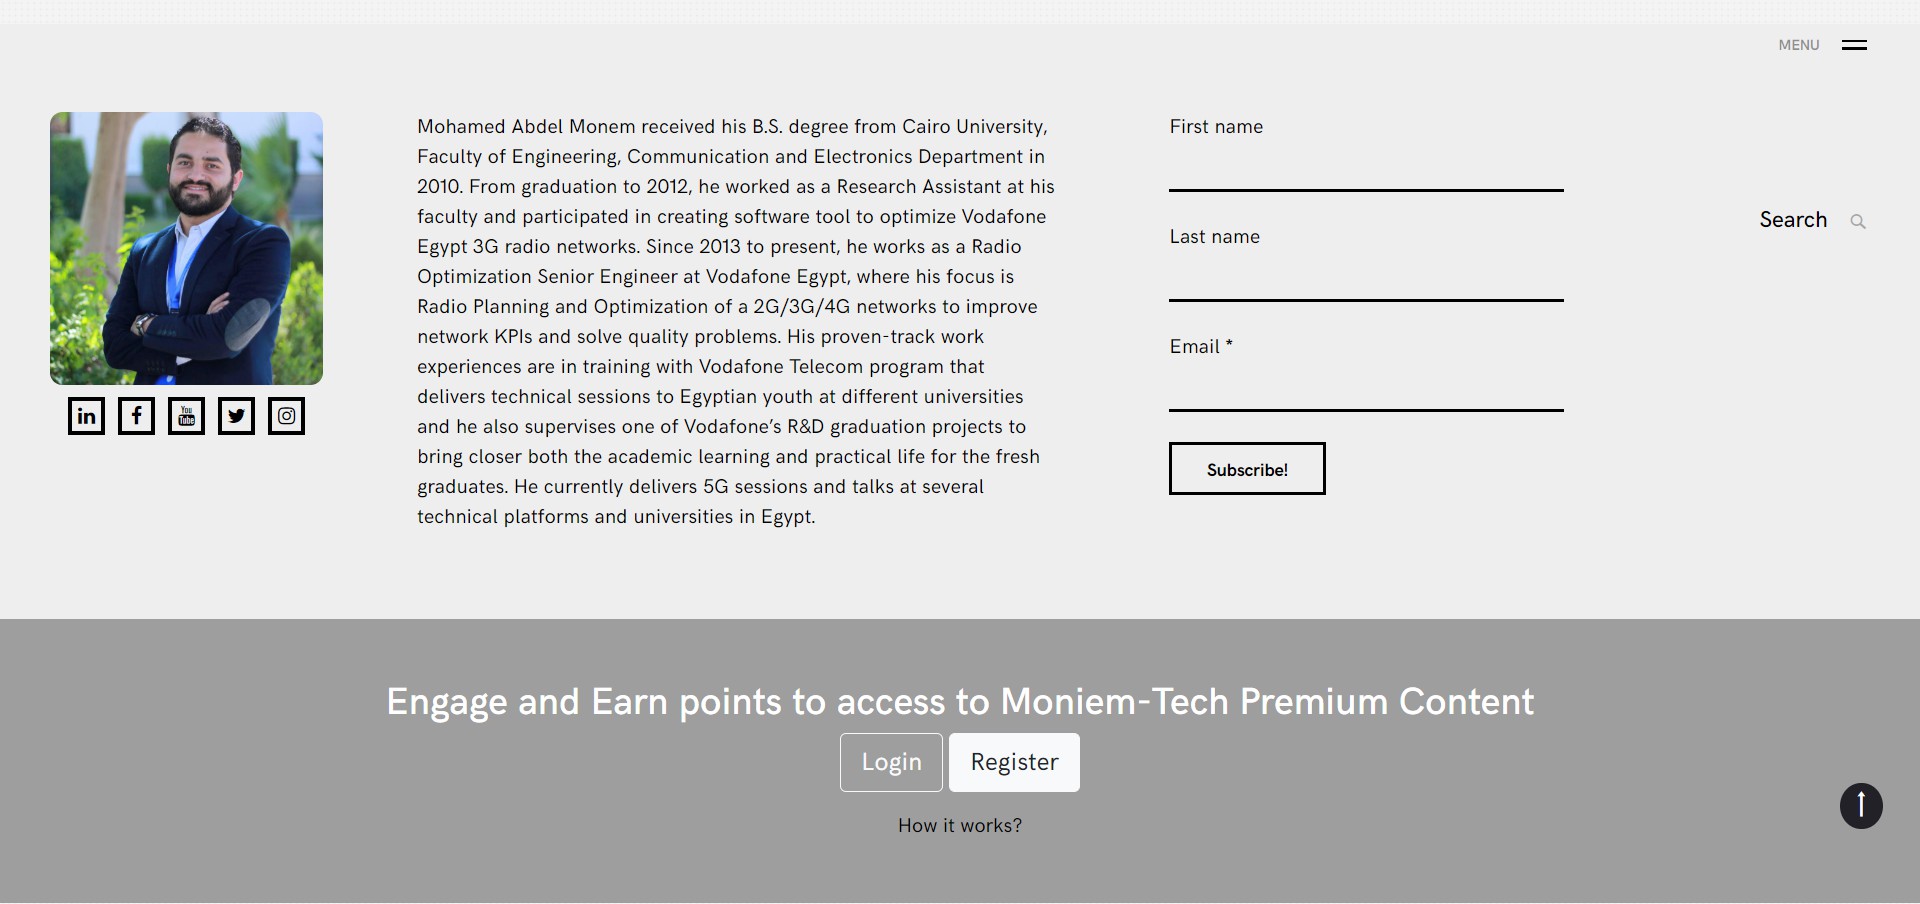Click the Login button
Screen dimensions: 1920x904
pyautogui.click(x=891, y=762)
